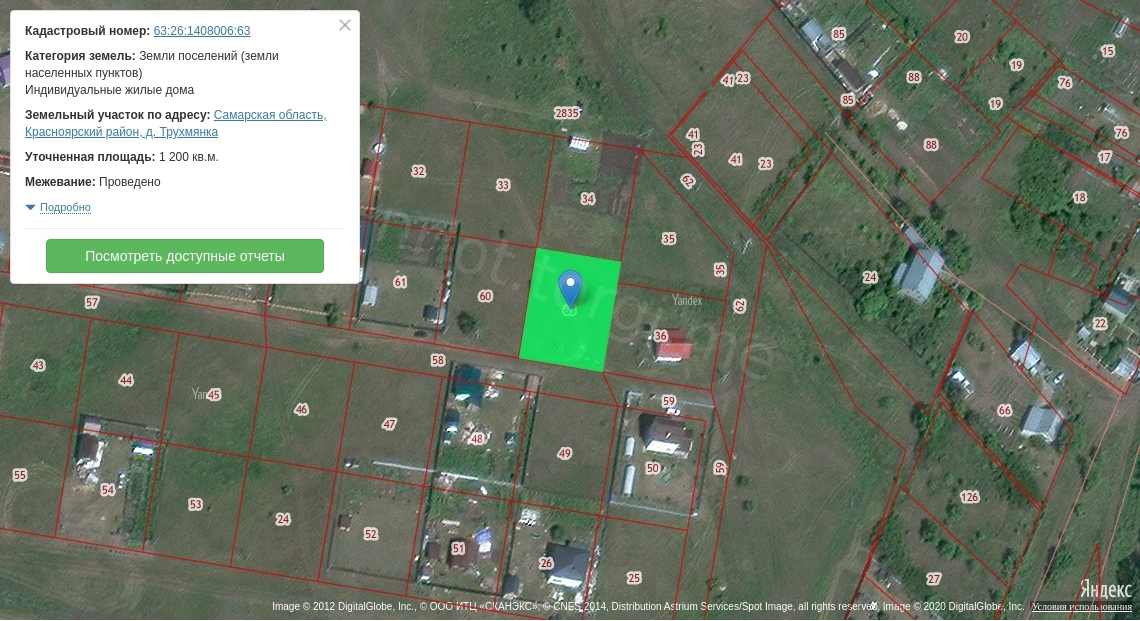The image size is (1140, 621).
Task: Open the Условия использования link
Action: pyautogui.click(x=1082, y=607)
